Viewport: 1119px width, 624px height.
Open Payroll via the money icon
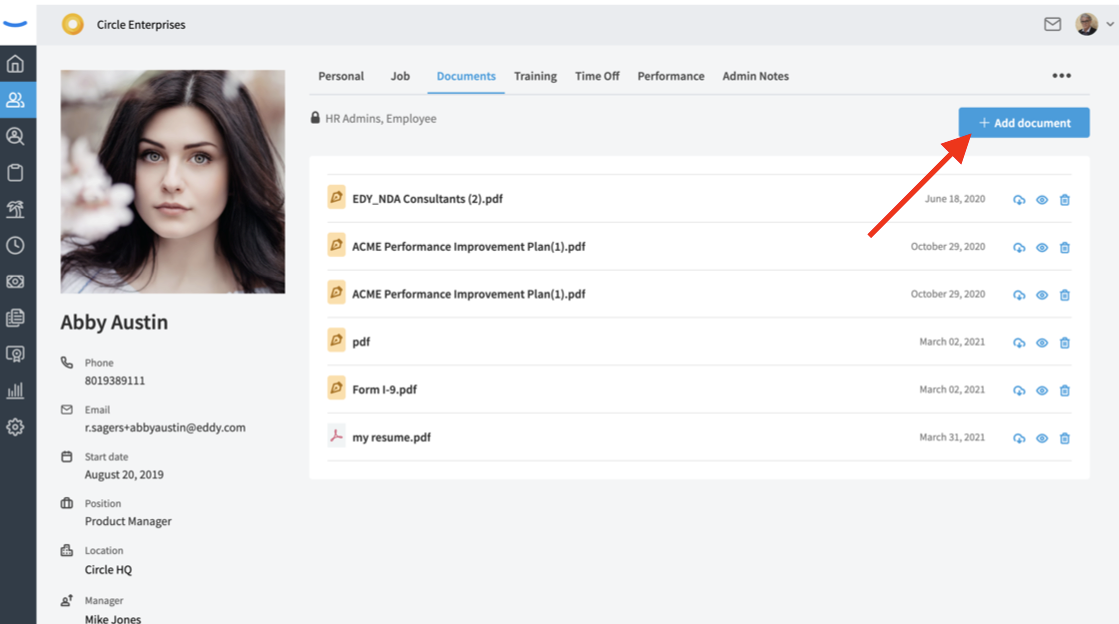pos(17,281)
